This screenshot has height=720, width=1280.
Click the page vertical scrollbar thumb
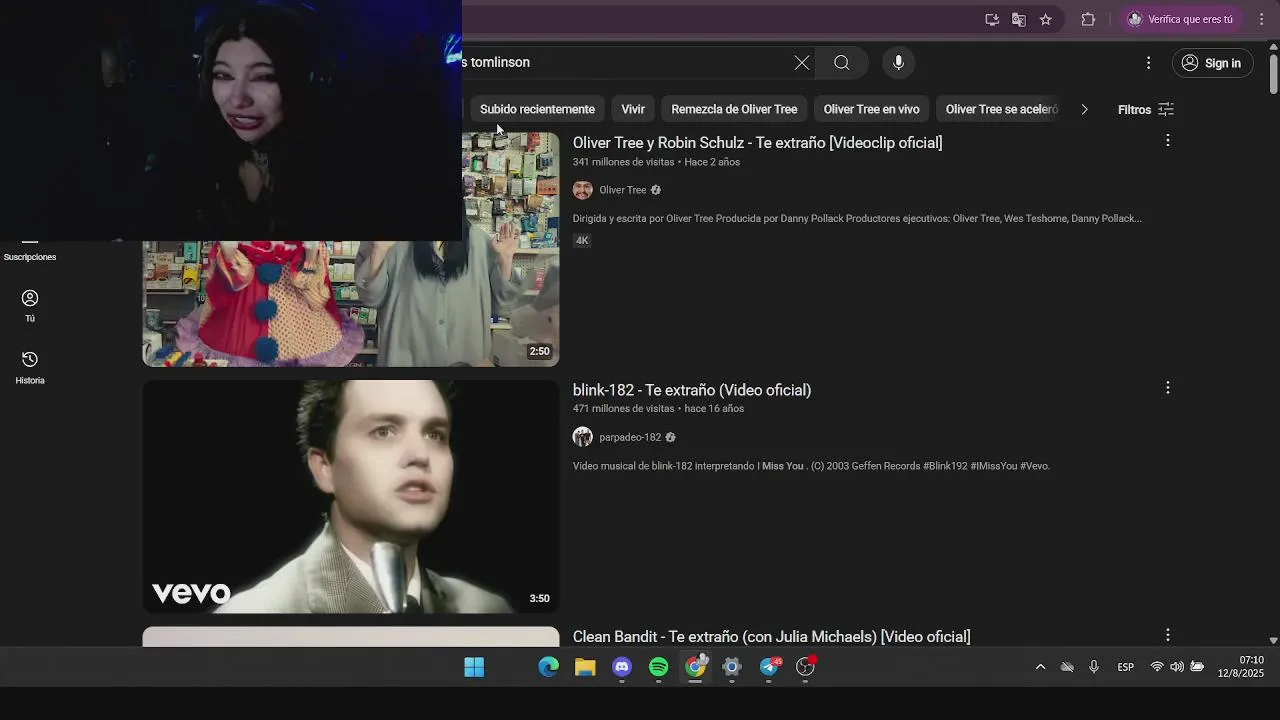(x=1273, y=72)
